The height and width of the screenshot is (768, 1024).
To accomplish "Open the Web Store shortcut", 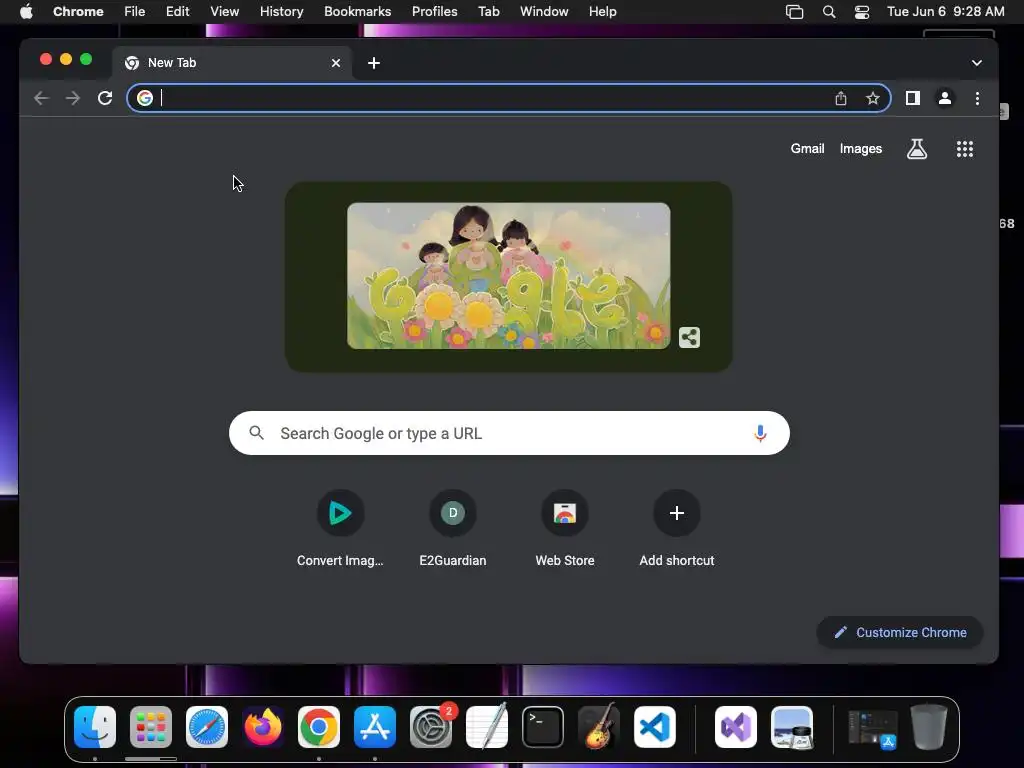I will coord(565,529).
